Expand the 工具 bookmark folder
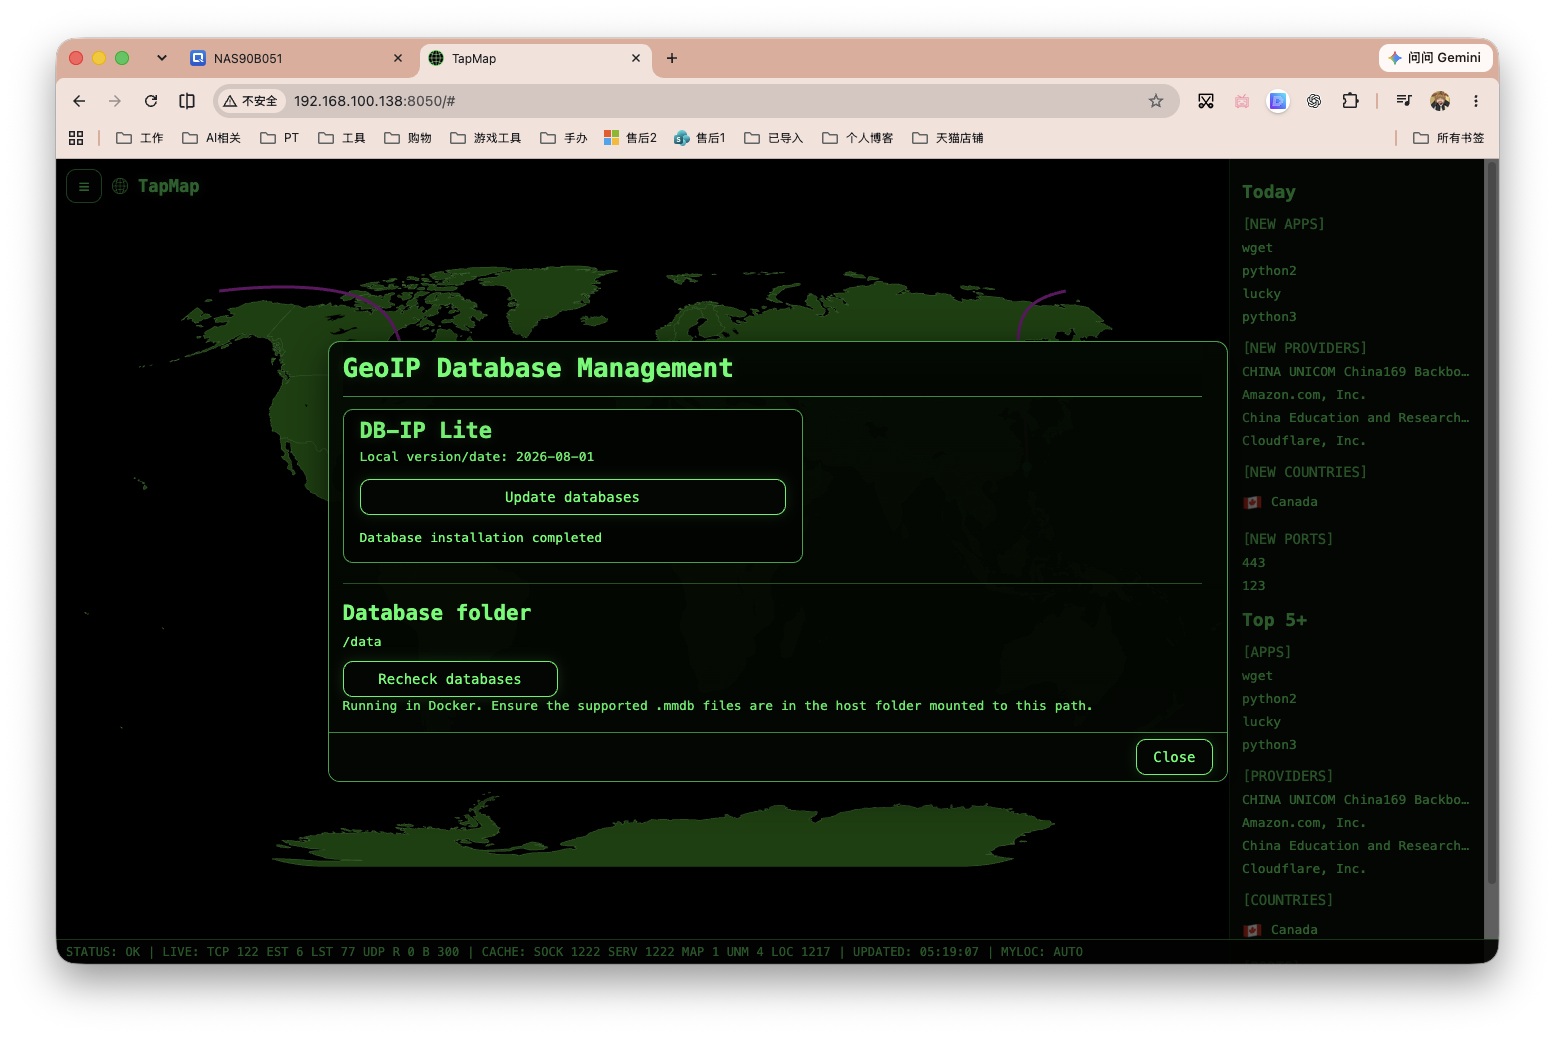The image size is (1555, 1038). click(x=342, y=138)
